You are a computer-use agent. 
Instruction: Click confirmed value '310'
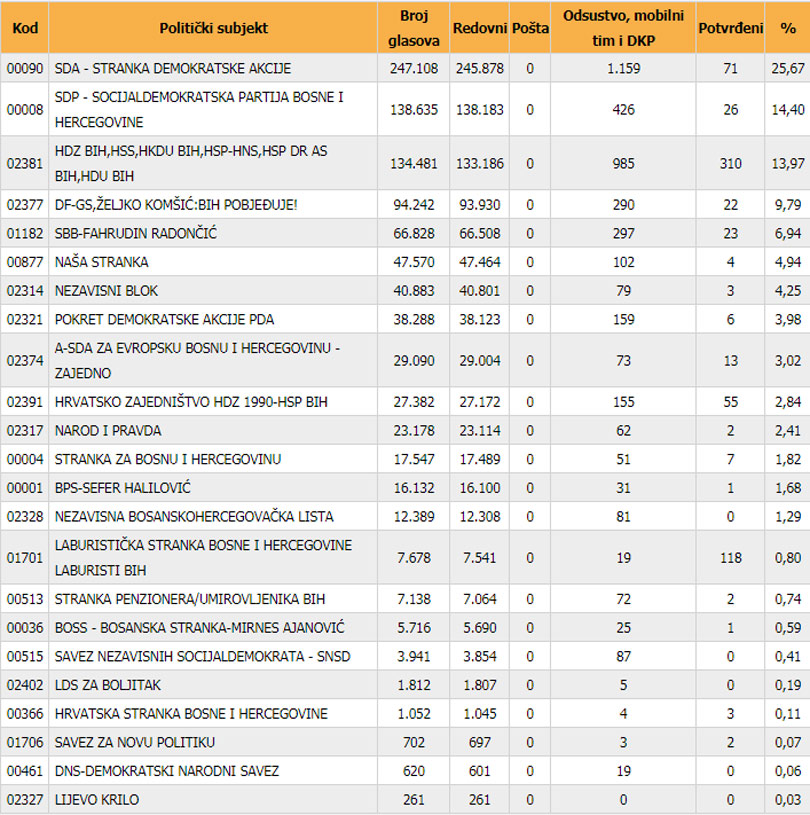pos(730,163)
